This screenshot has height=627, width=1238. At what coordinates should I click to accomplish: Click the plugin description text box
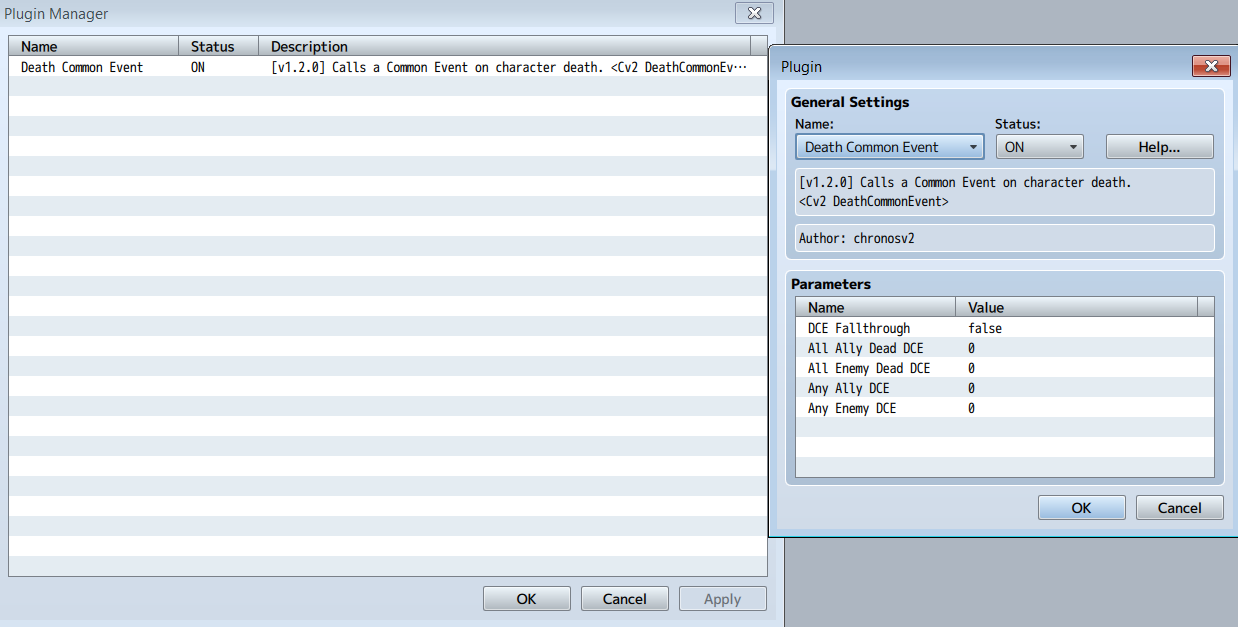click(x=1004, y=192)
